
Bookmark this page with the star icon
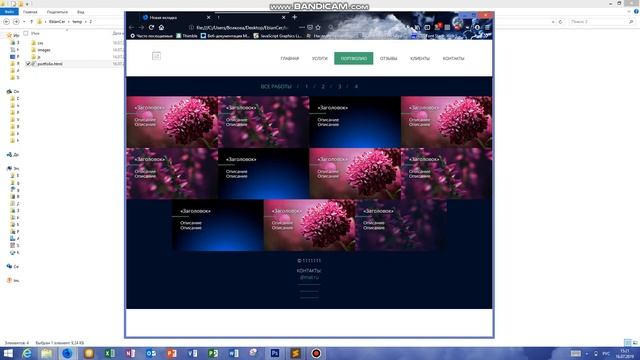coord(318,27)
